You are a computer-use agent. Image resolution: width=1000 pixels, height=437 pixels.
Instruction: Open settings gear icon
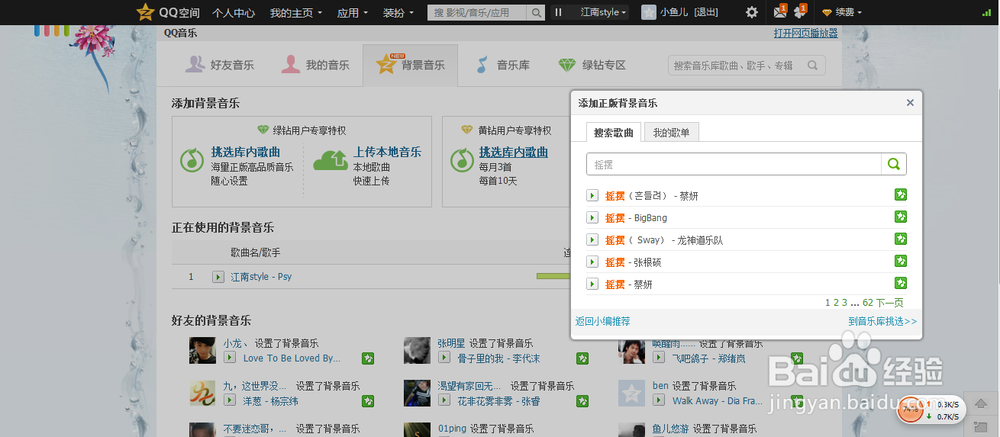tap(752, 12)
